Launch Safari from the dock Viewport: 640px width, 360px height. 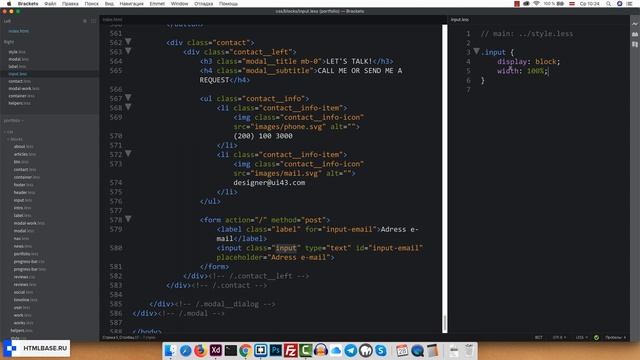coord(185,350)
